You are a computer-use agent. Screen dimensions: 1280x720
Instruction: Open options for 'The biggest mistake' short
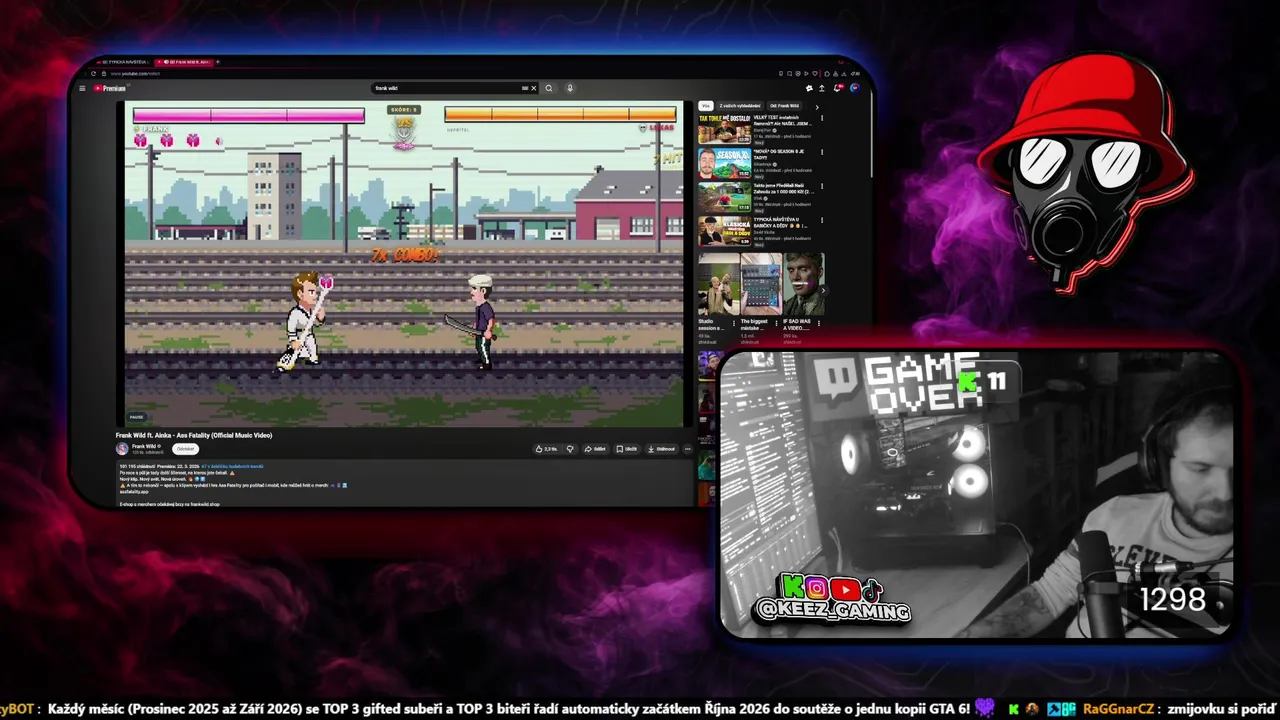tap(776, 323)
